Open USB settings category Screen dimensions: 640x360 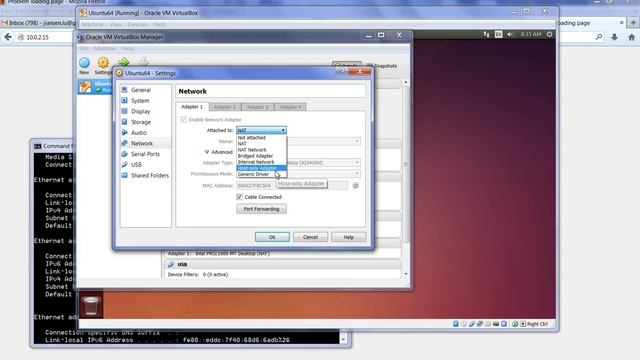[x=136, y=164]
